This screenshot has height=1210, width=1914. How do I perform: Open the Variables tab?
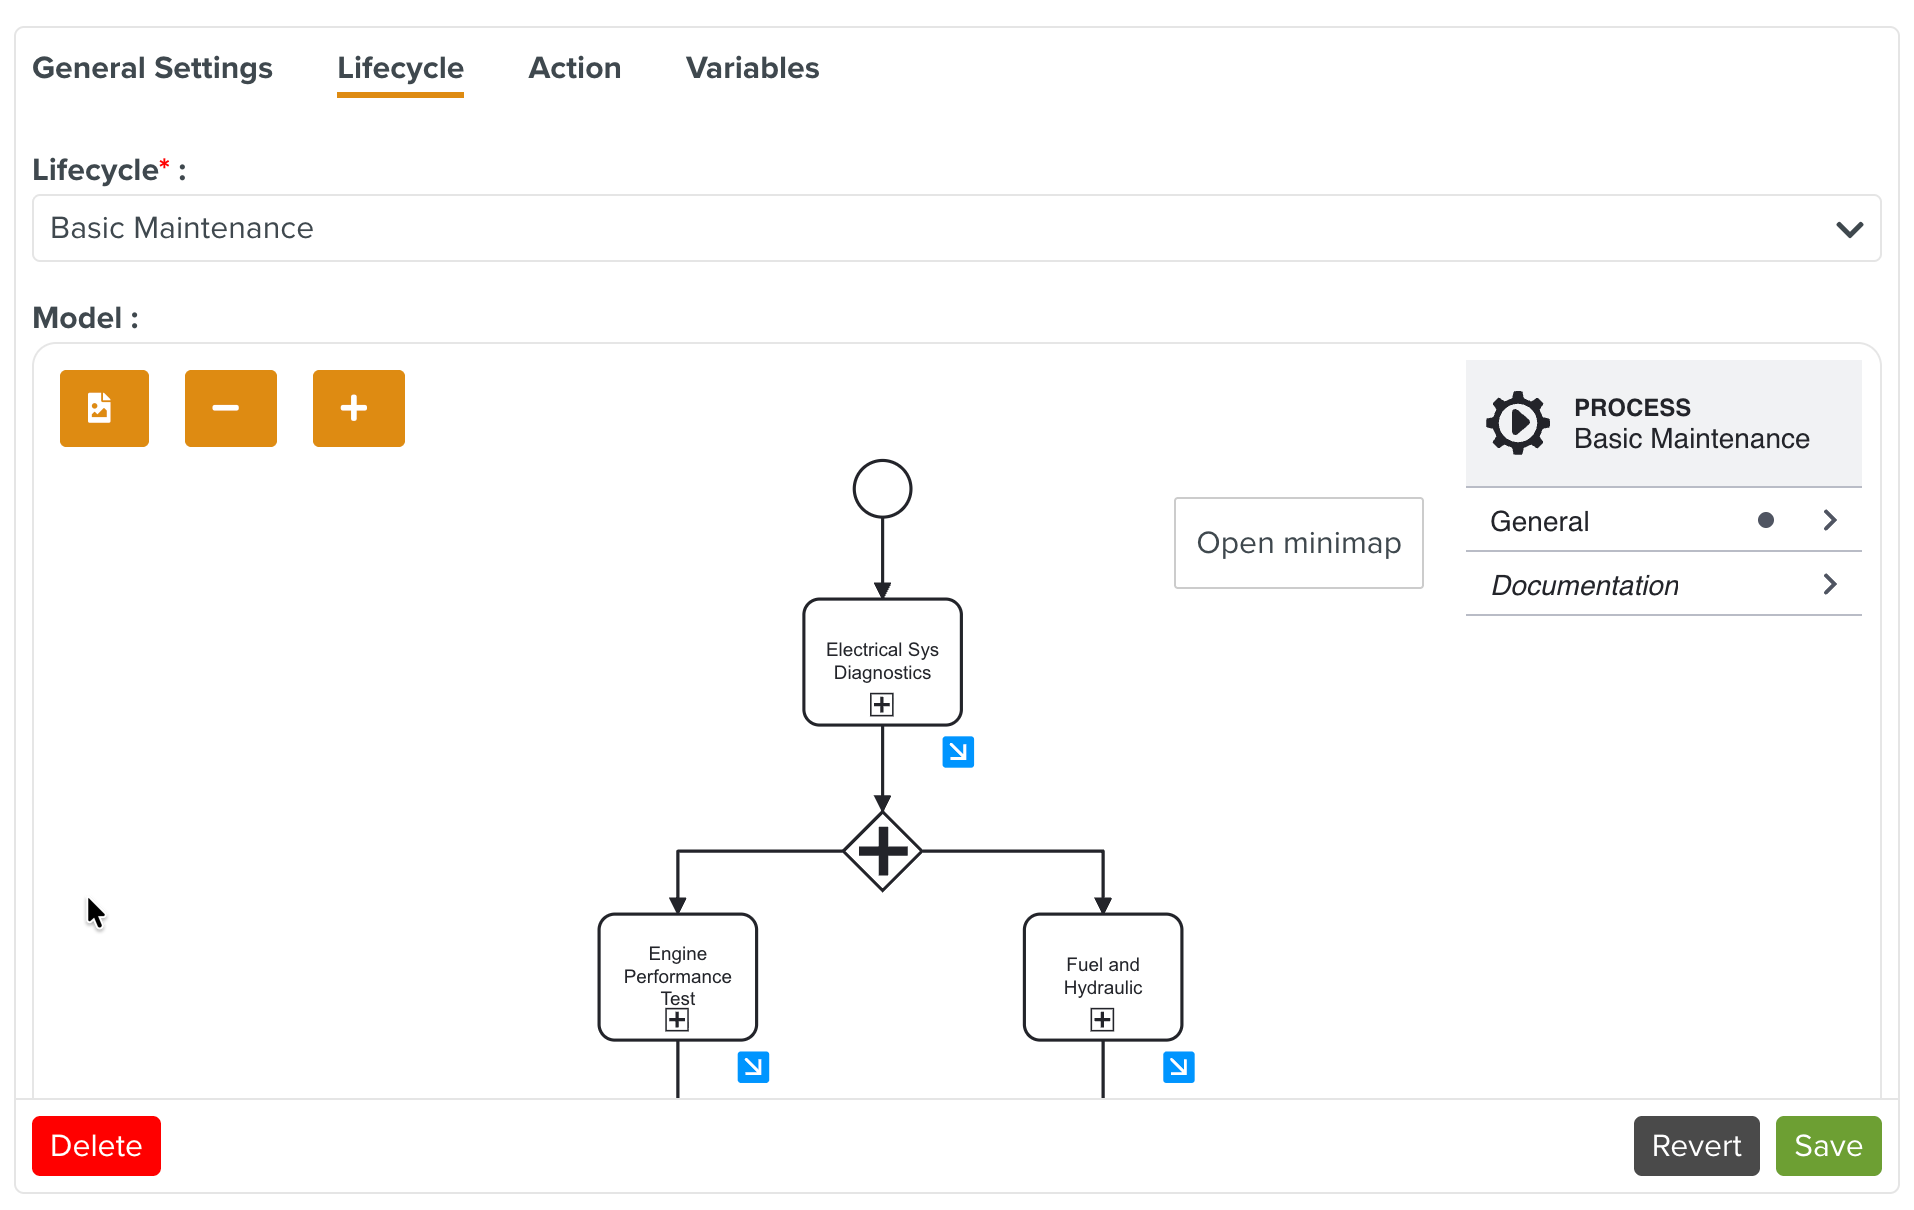[x=752, y=68]
